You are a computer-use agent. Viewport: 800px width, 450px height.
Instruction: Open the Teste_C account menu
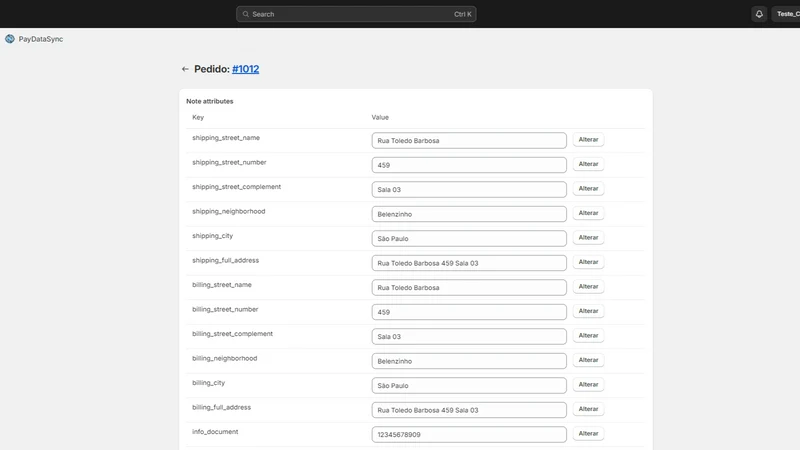(x=786, y=14)
